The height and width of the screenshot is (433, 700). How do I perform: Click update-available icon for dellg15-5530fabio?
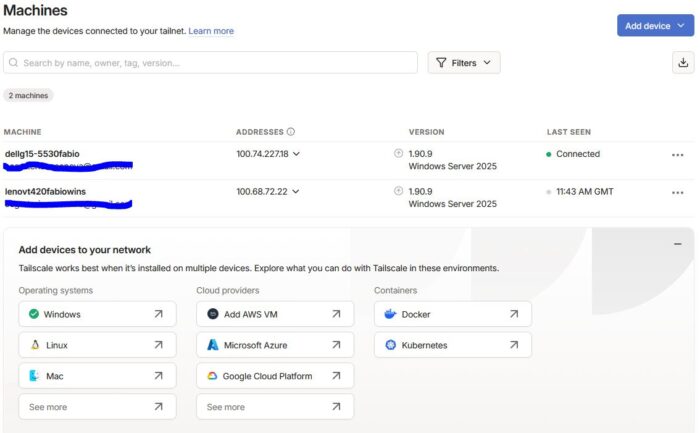pos(398,153)
